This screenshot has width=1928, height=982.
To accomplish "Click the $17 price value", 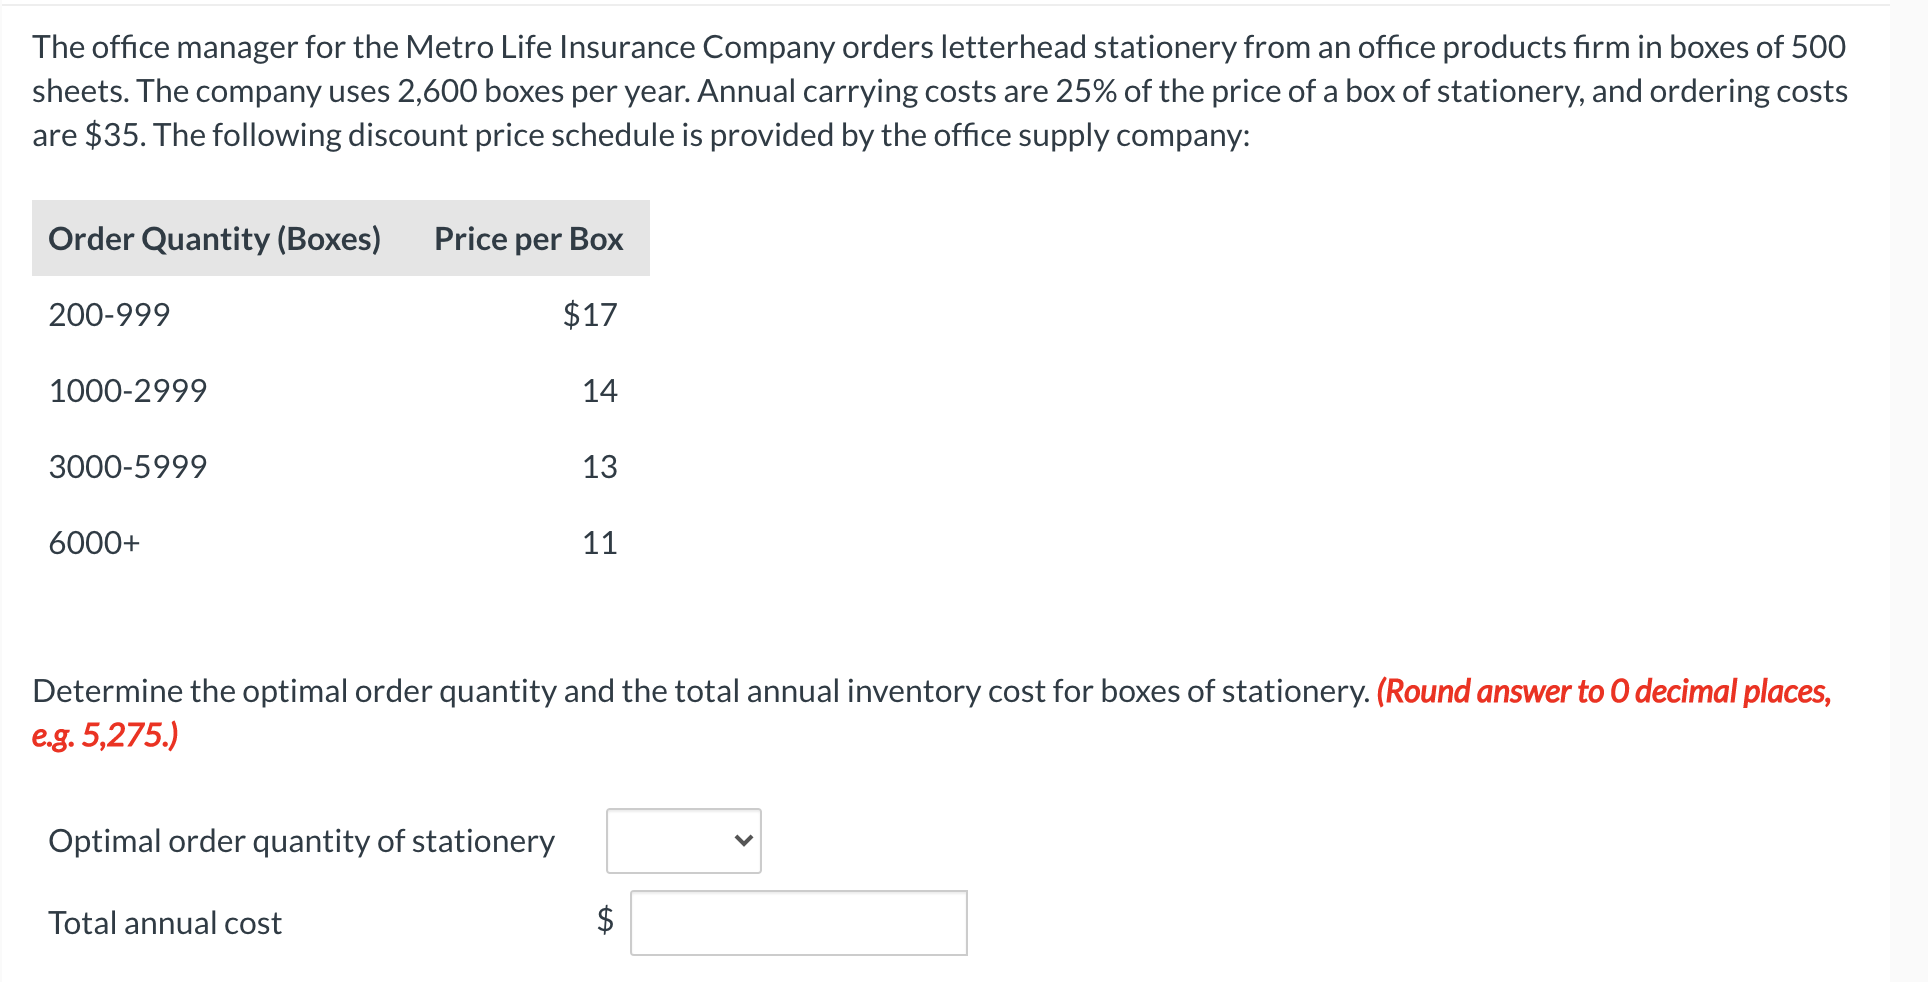I will pos(590,314).
